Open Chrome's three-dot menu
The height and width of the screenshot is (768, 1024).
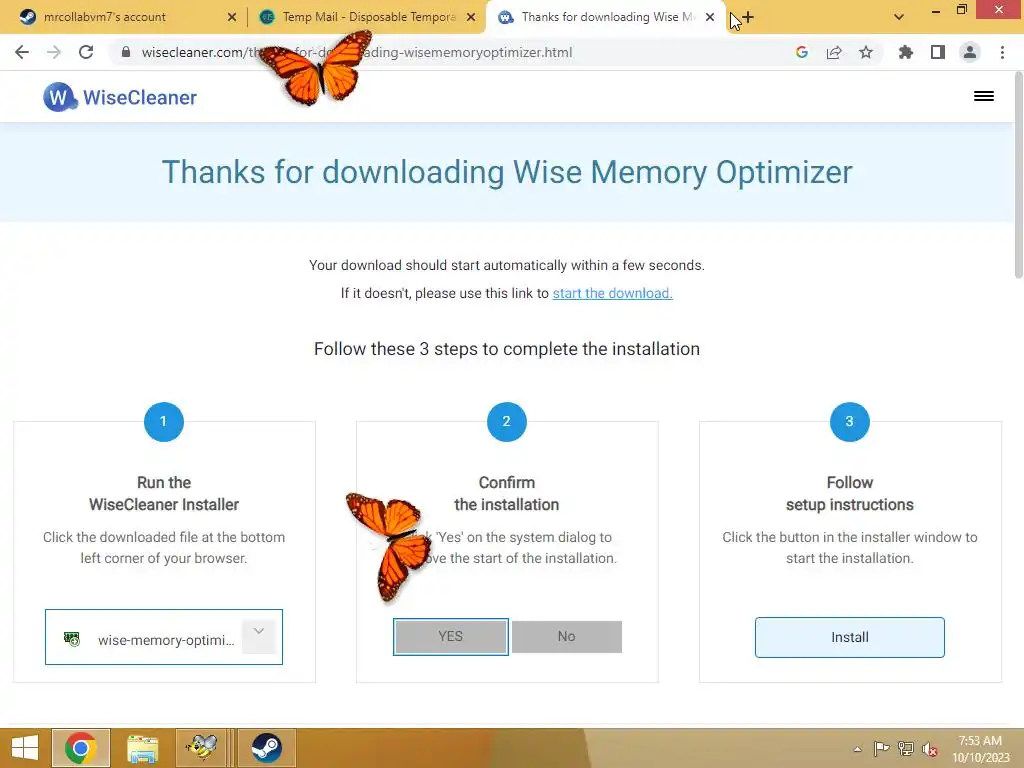point(1002,52)
